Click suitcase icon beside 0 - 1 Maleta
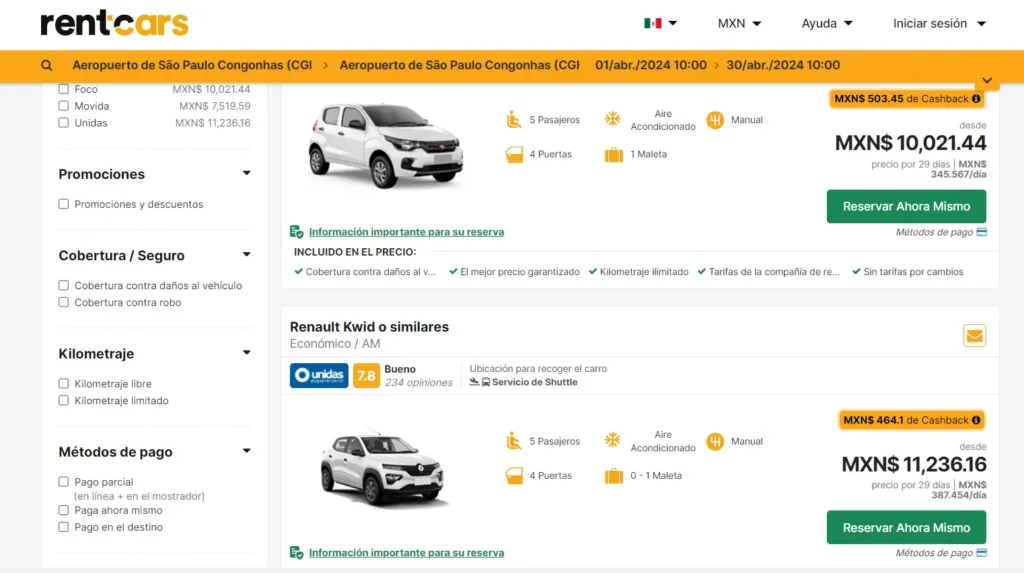This screenshot has width=1024, height=573. click(614, 476)
